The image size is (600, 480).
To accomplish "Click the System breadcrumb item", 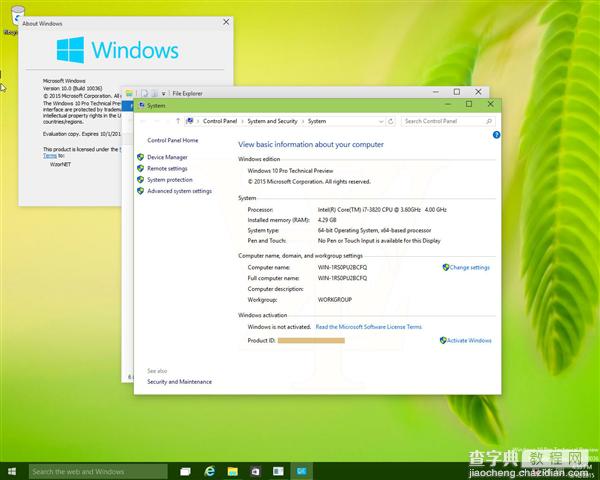I will coord(317,121).
